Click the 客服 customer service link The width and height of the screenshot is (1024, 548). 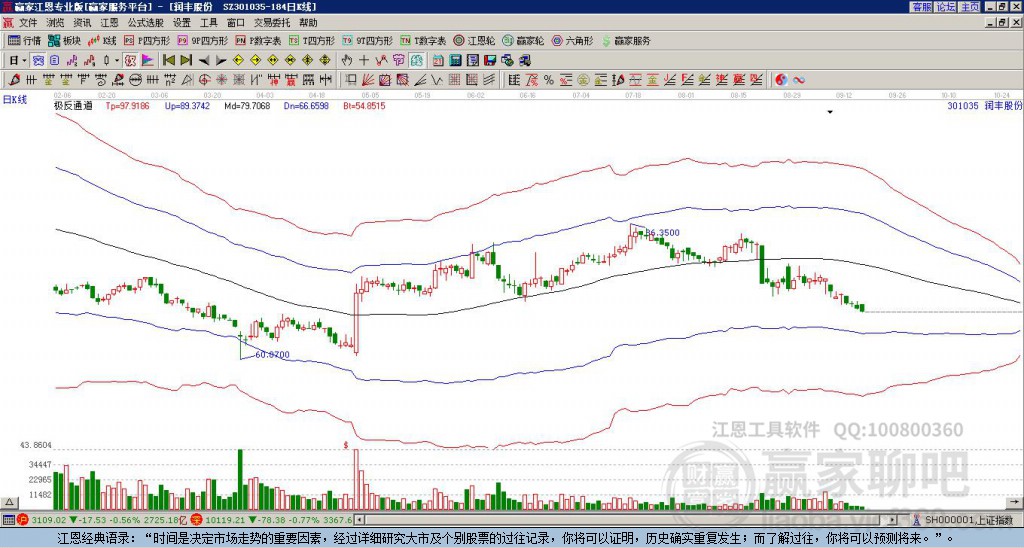coord(922,7)
